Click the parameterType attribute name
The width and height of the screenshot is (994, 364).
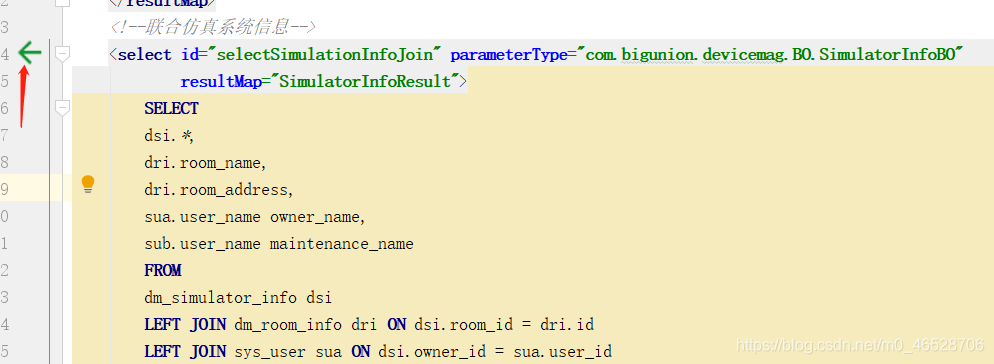509,55
